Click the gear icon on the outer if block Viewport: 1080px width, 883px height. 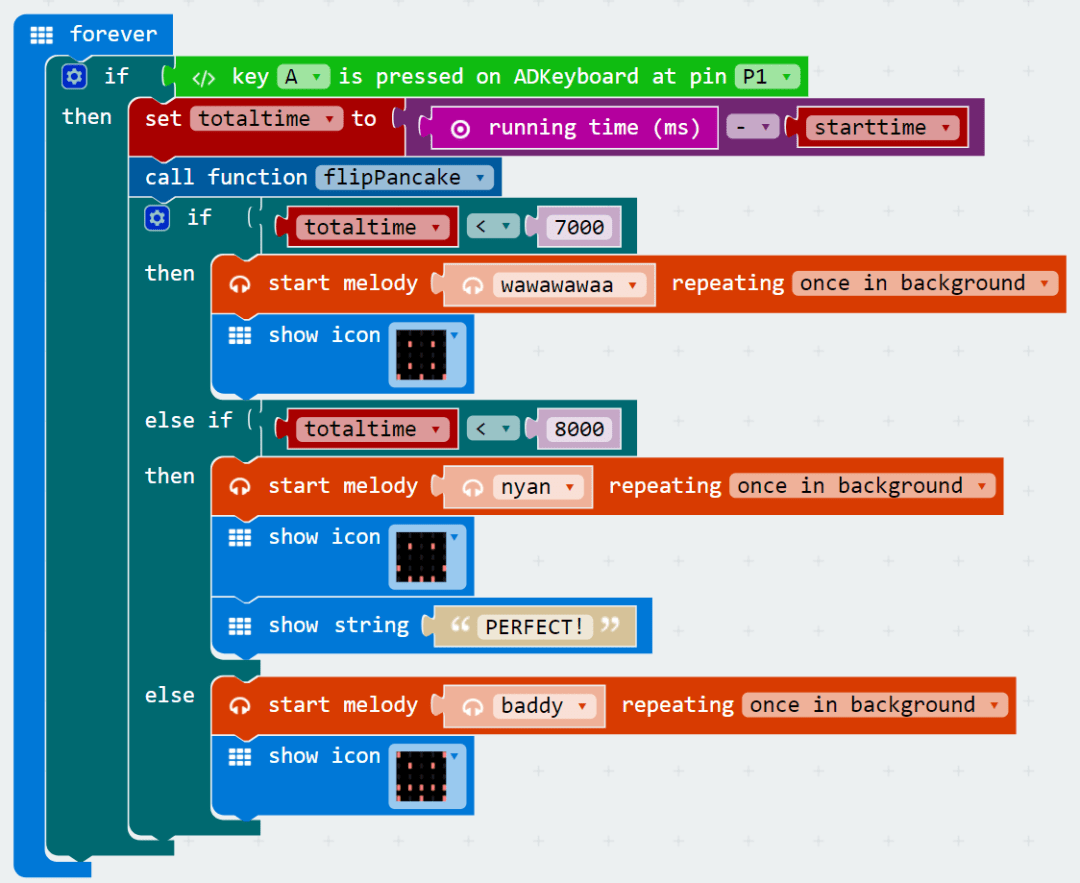click(x=74, y=76)
